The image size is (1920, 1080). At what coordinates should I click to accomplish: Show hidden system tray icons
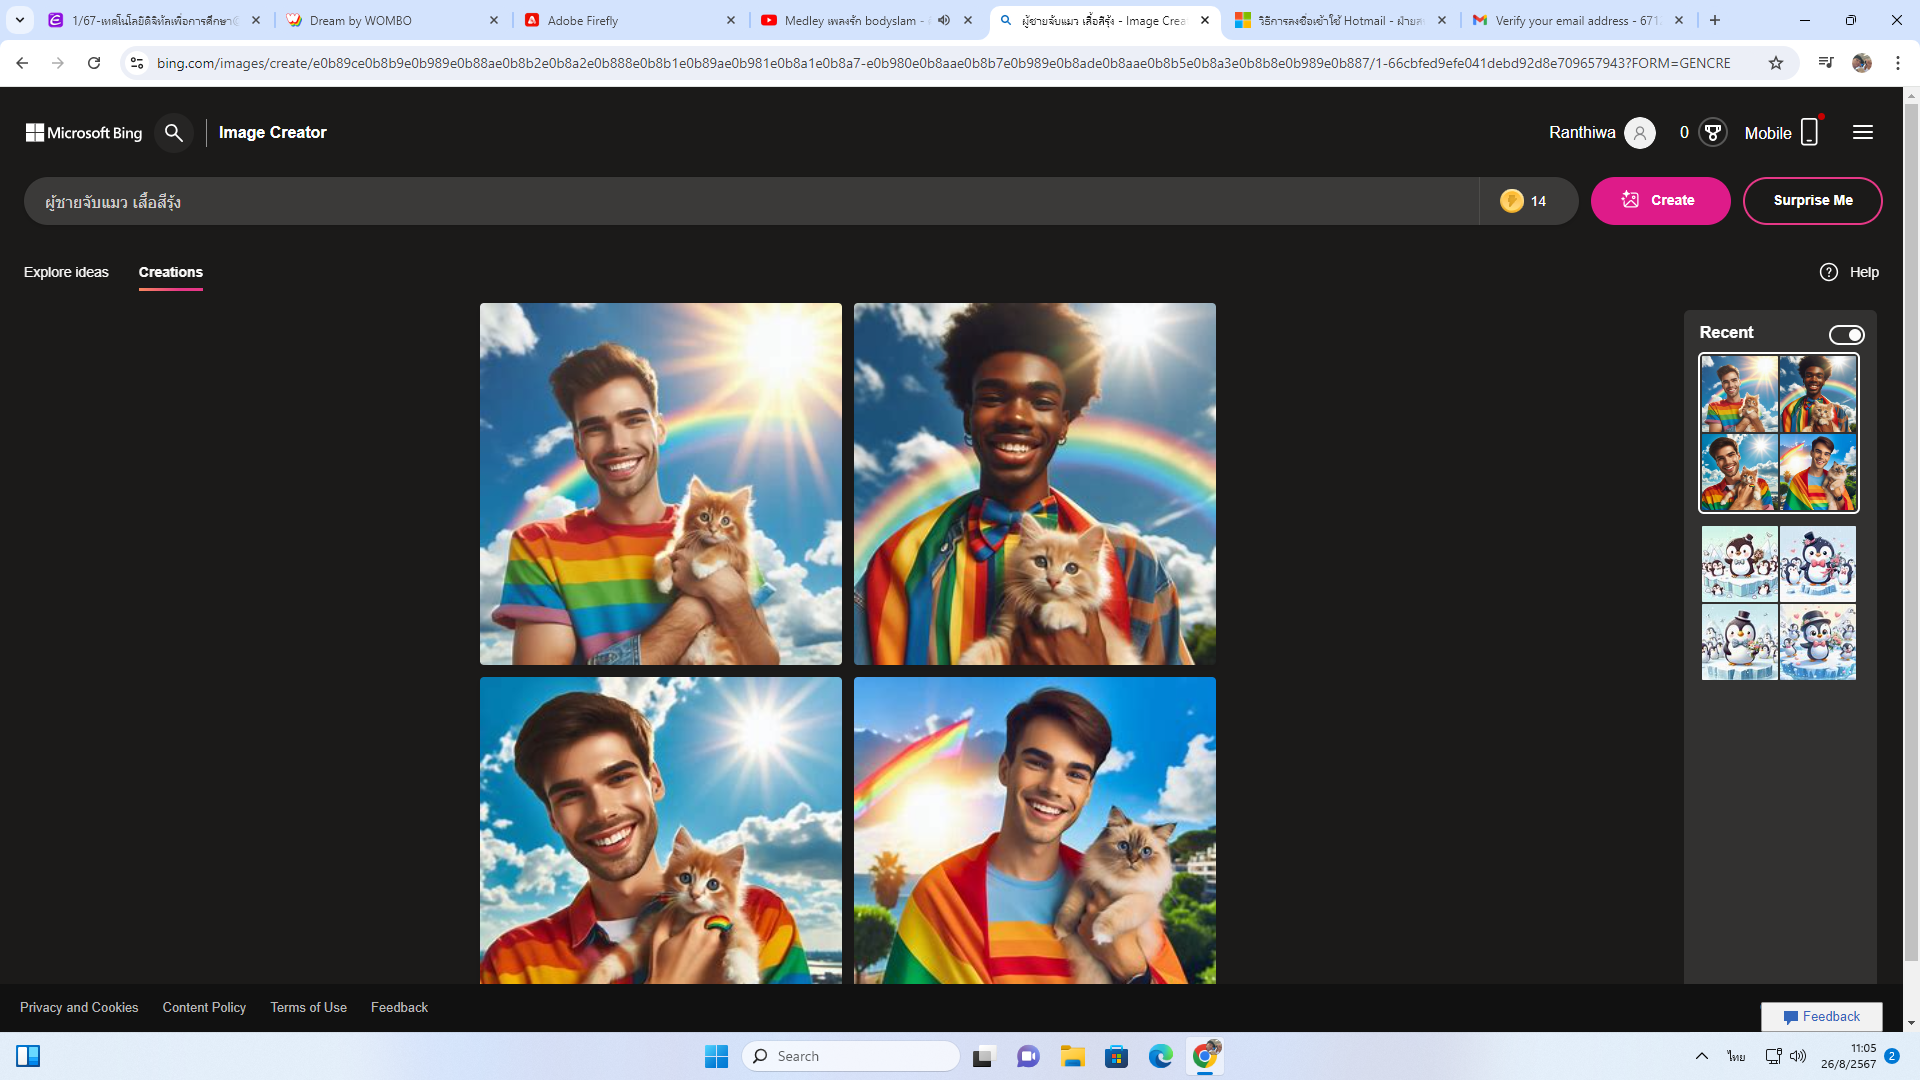1701,1056
